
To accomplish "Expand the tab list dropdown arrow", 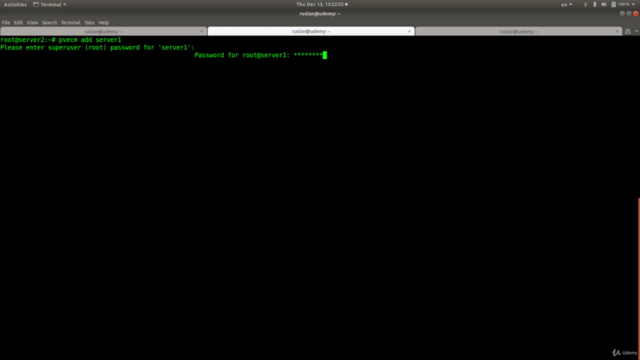I will pyautogui.click(x=636, y=31).
